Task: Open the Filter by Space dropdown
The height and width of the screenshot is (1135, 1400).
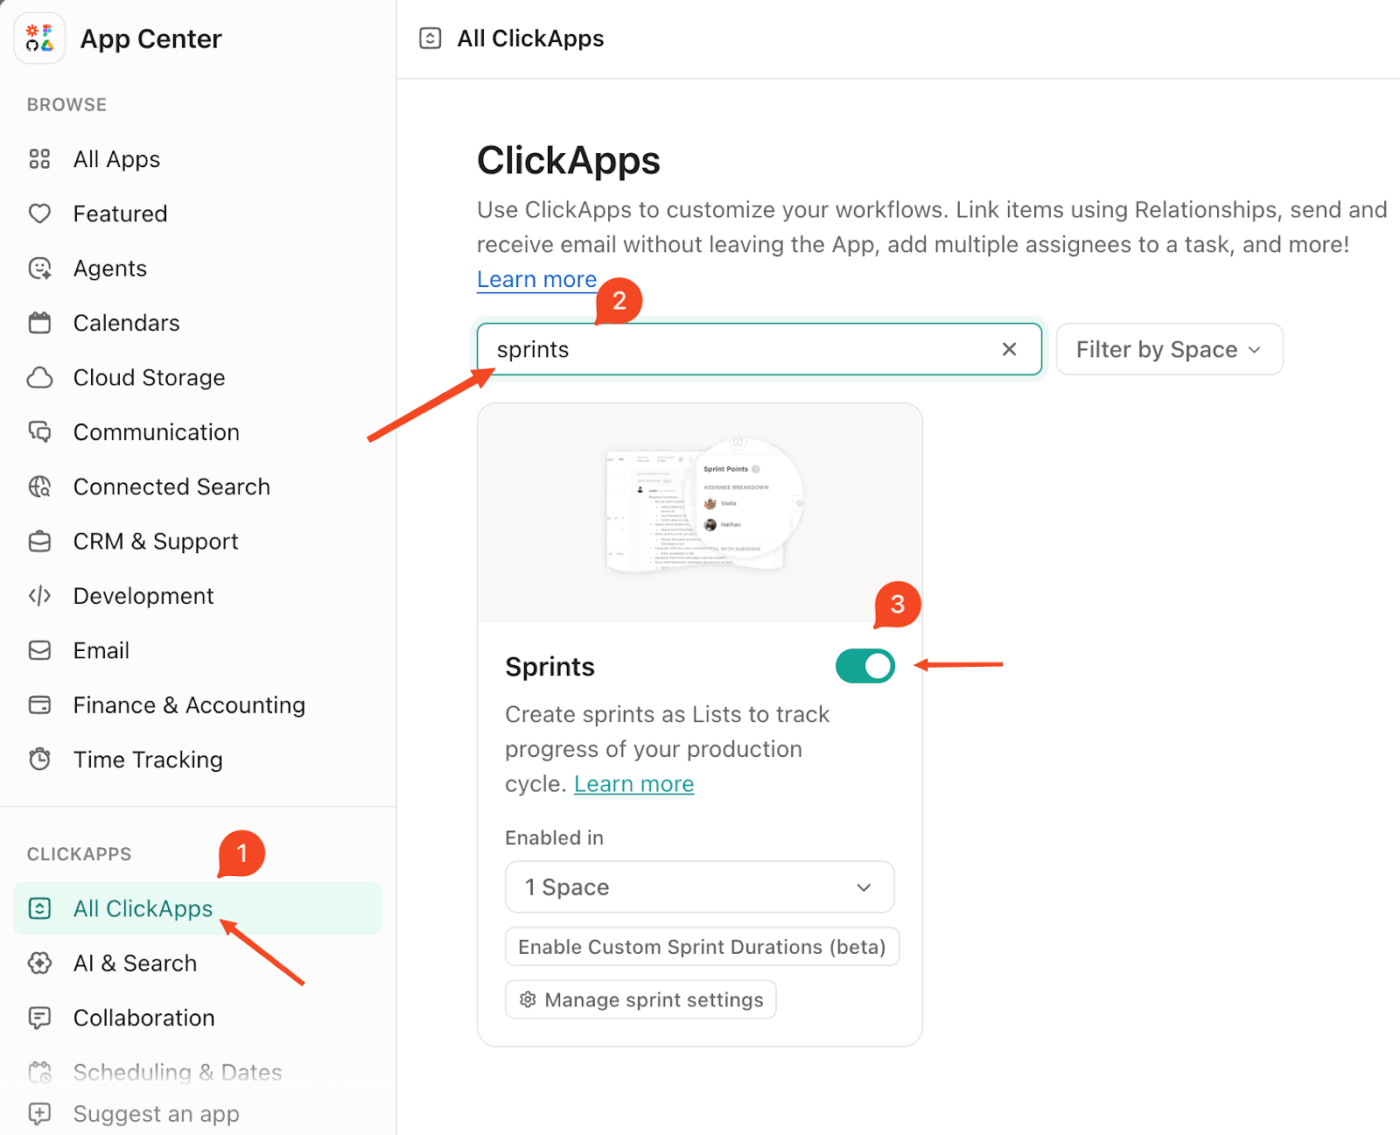Action: (x=1168, y=349)
